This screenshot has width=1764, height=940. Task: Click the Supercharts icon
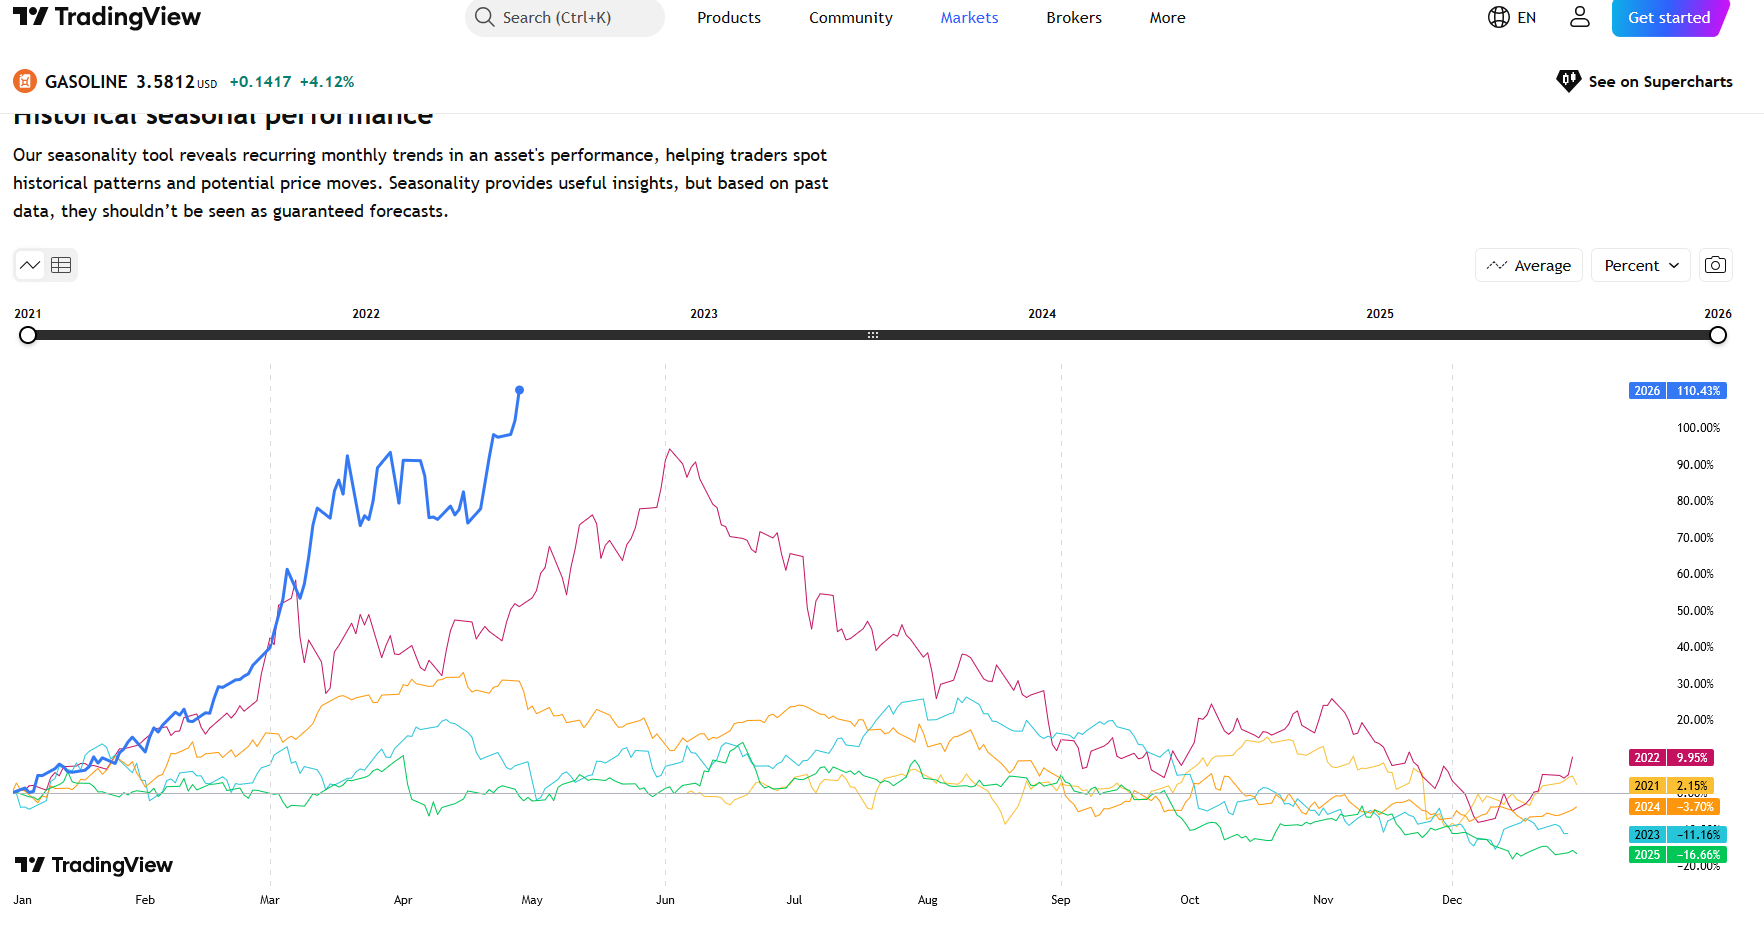[1569, 81]
